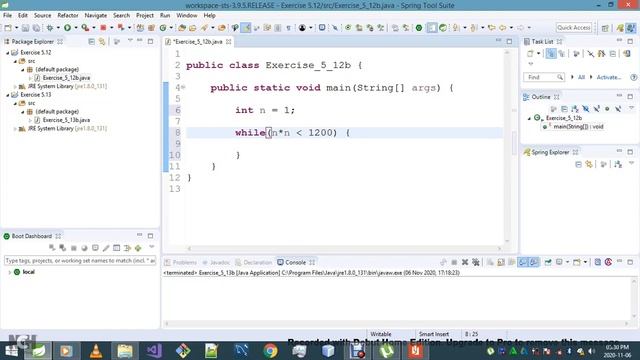The height and width of the screenshot is (360, 640).
Task: Open the Debug button dropdown arrow
Action: click(x=58, y=28)
